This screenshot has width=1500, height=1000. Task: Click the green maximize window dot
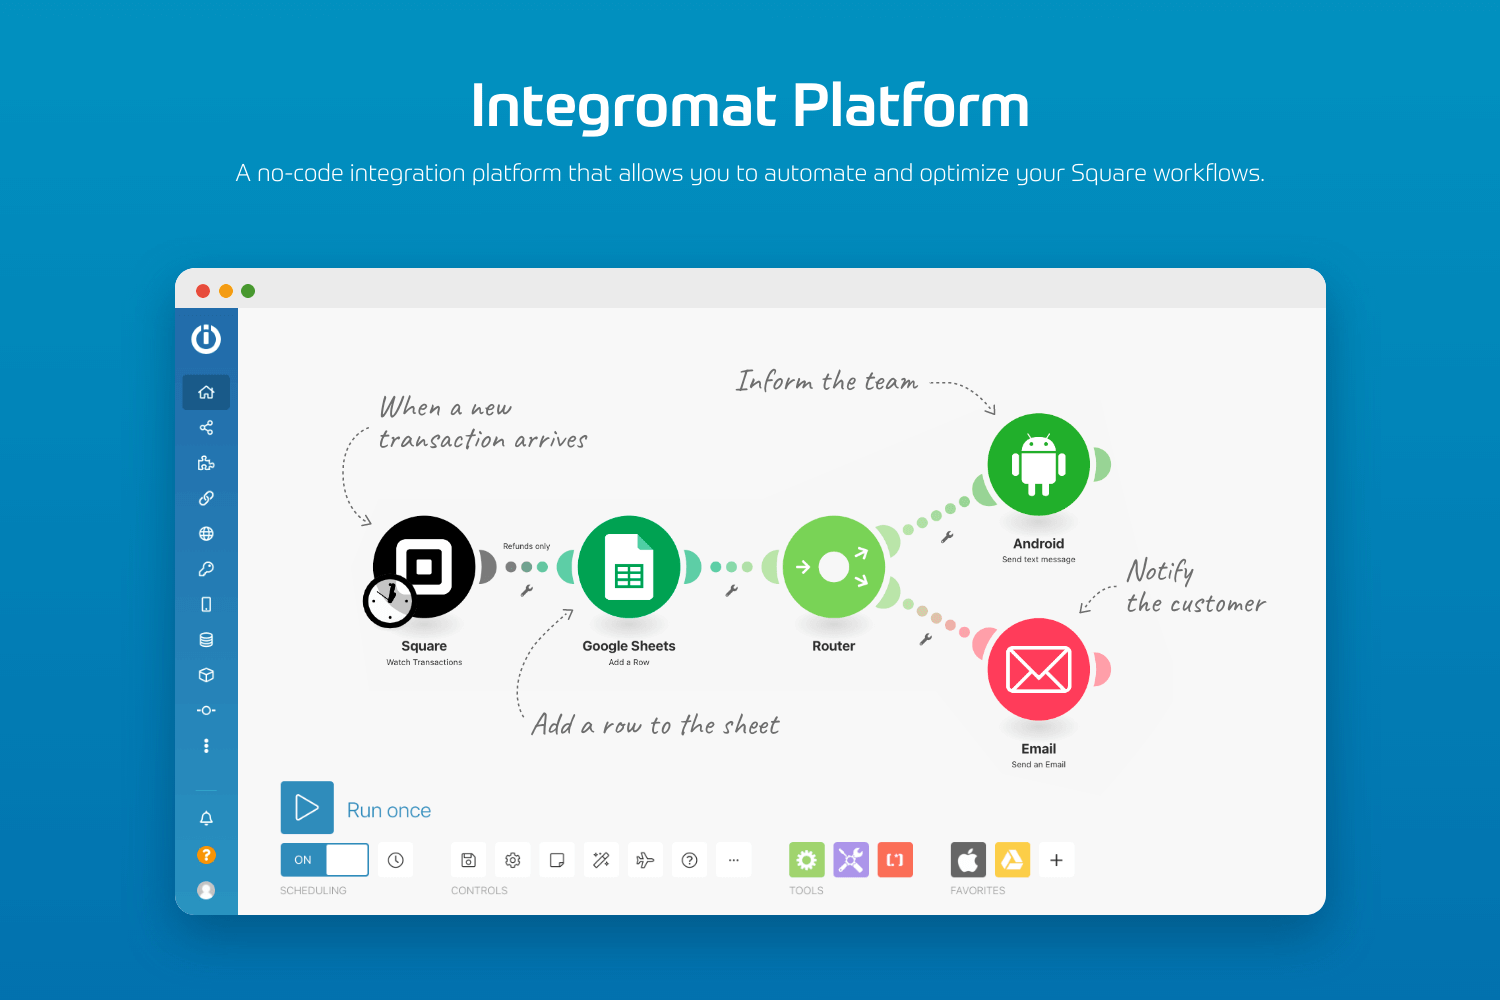tap(248, 291)
